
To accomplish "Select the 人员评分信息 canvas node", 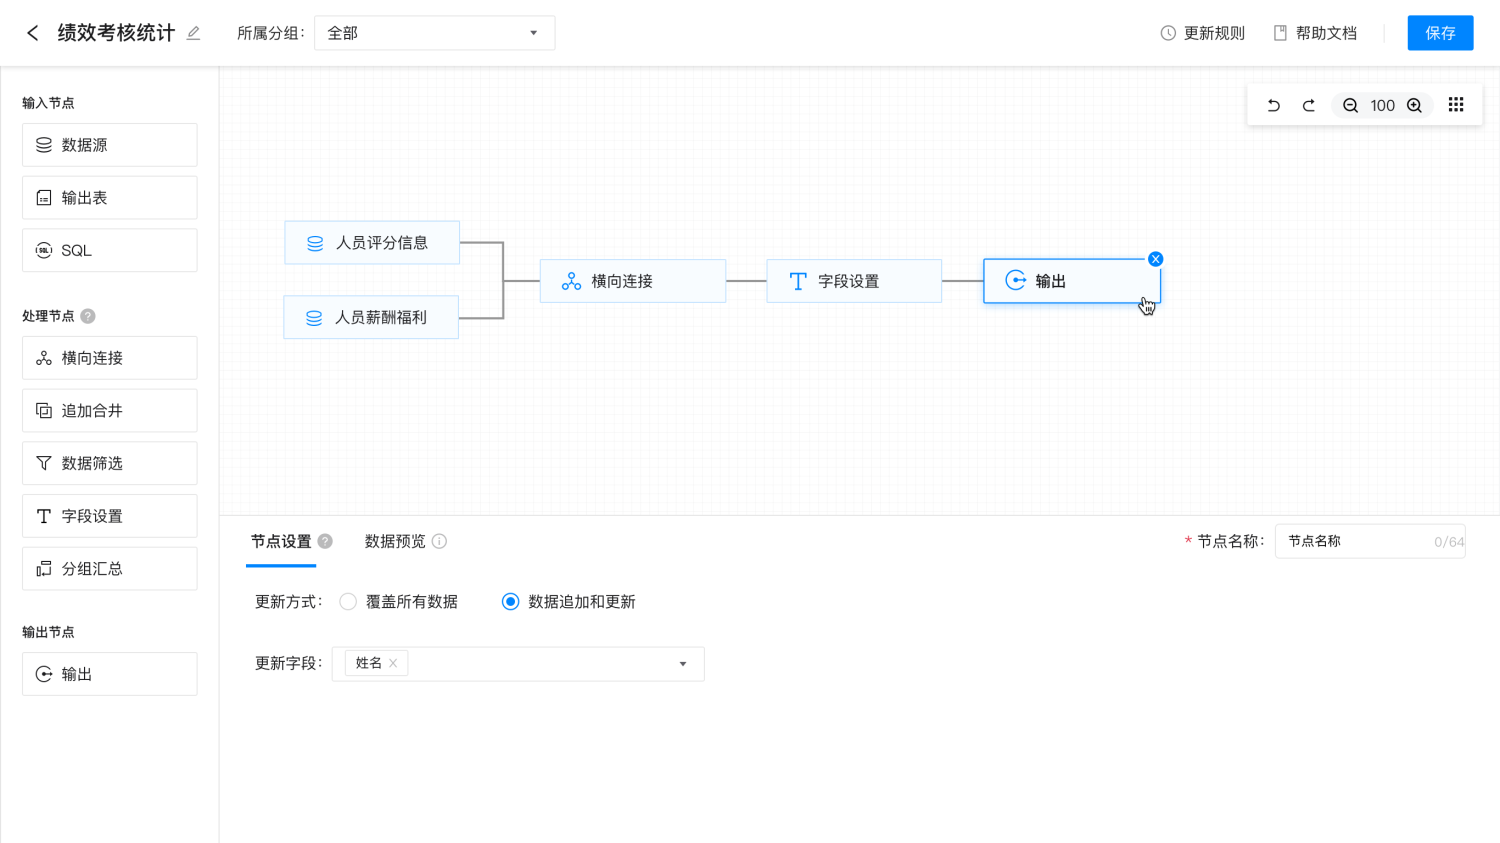I will tap(372, 243).
